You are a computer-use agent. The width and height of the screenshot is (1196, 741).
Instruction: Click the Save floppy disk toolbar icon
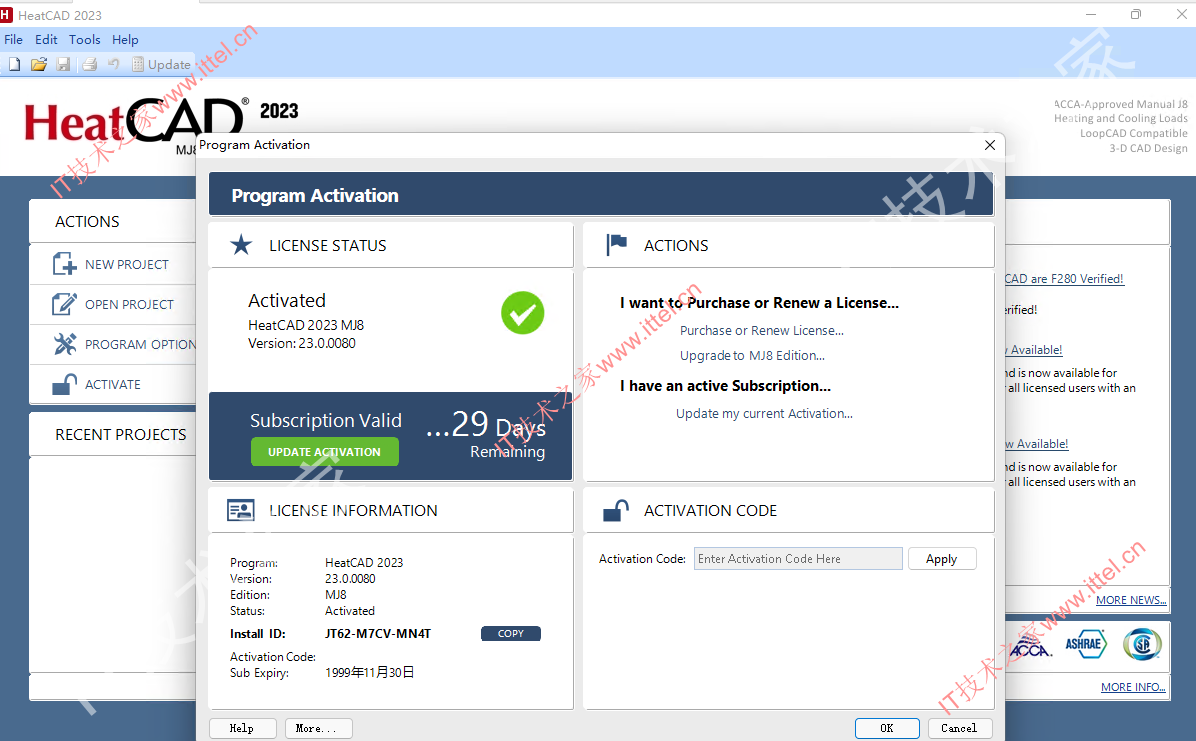63,64
